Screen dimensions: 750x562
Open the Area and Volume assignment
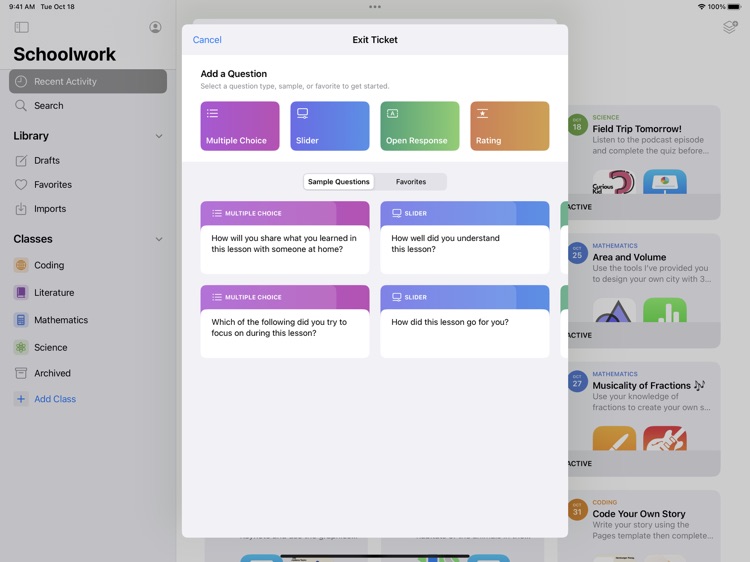[644, 291]
